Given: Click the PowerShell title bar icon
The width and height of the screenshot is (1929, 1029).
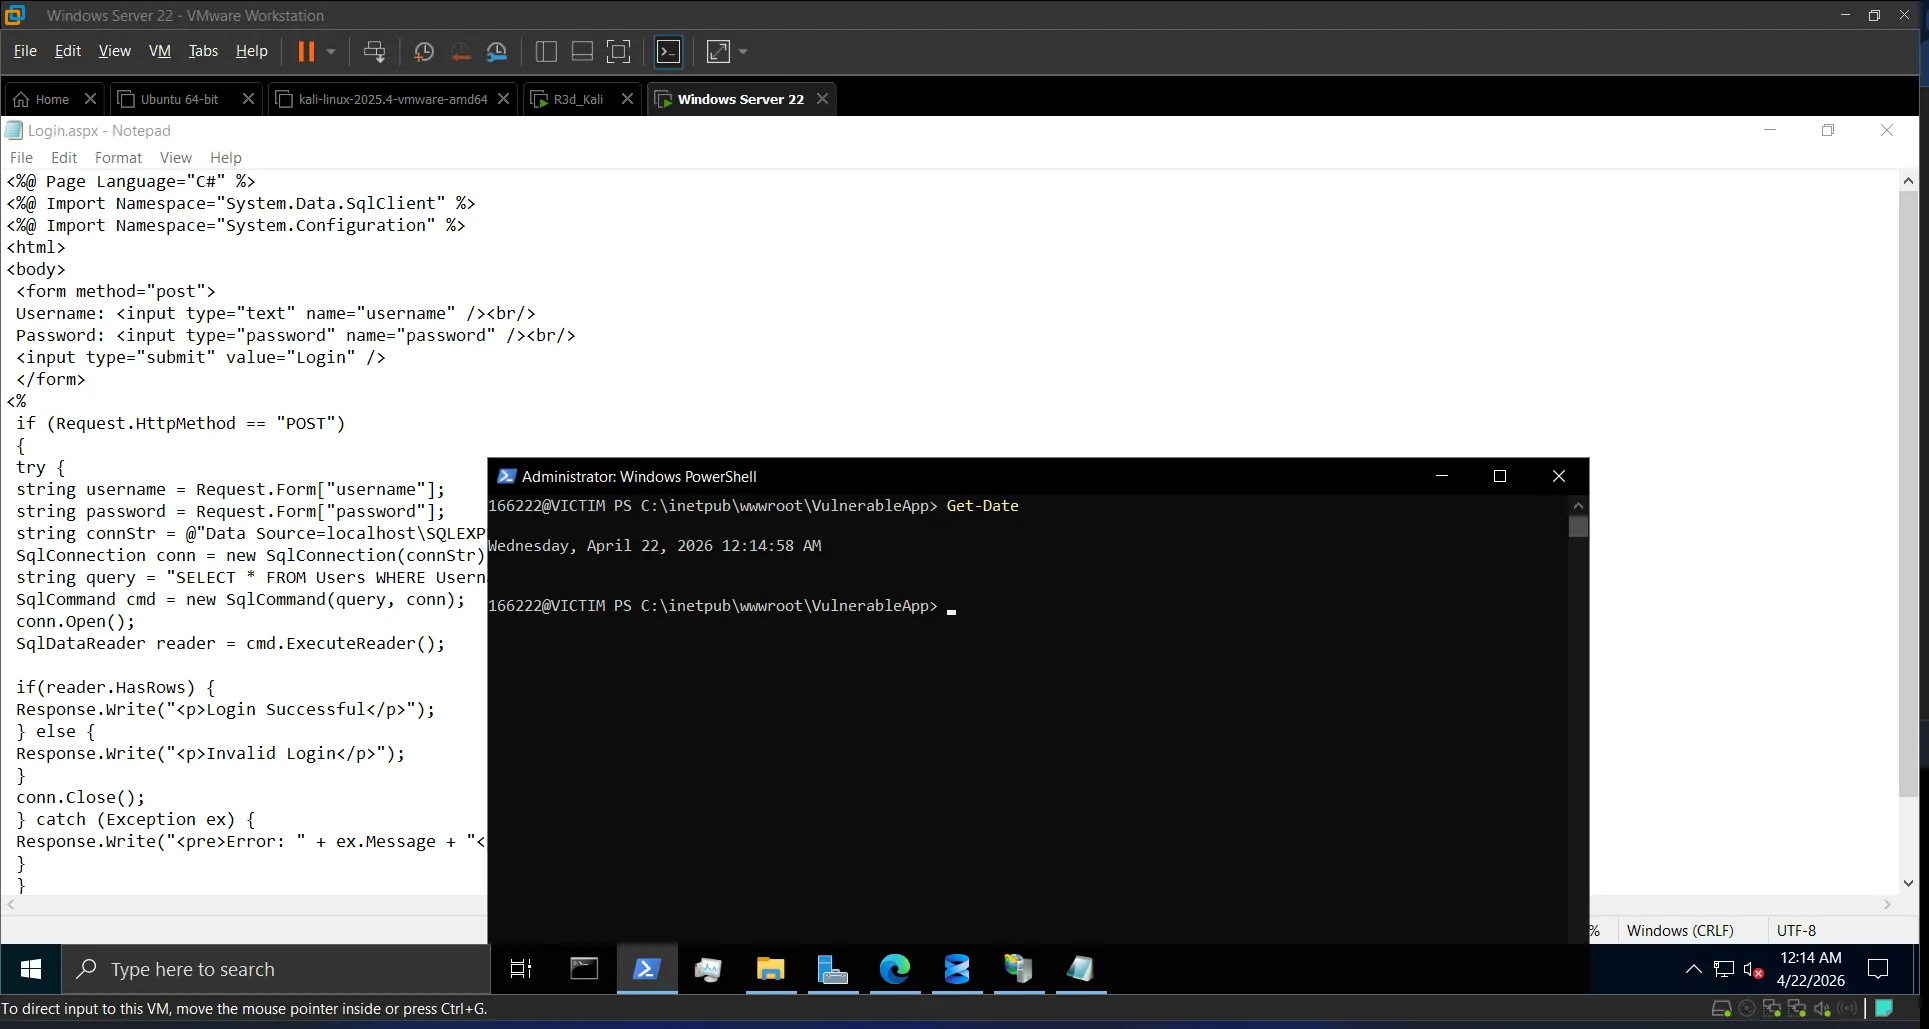Looking at the screenshot, I should pos(506,476).
